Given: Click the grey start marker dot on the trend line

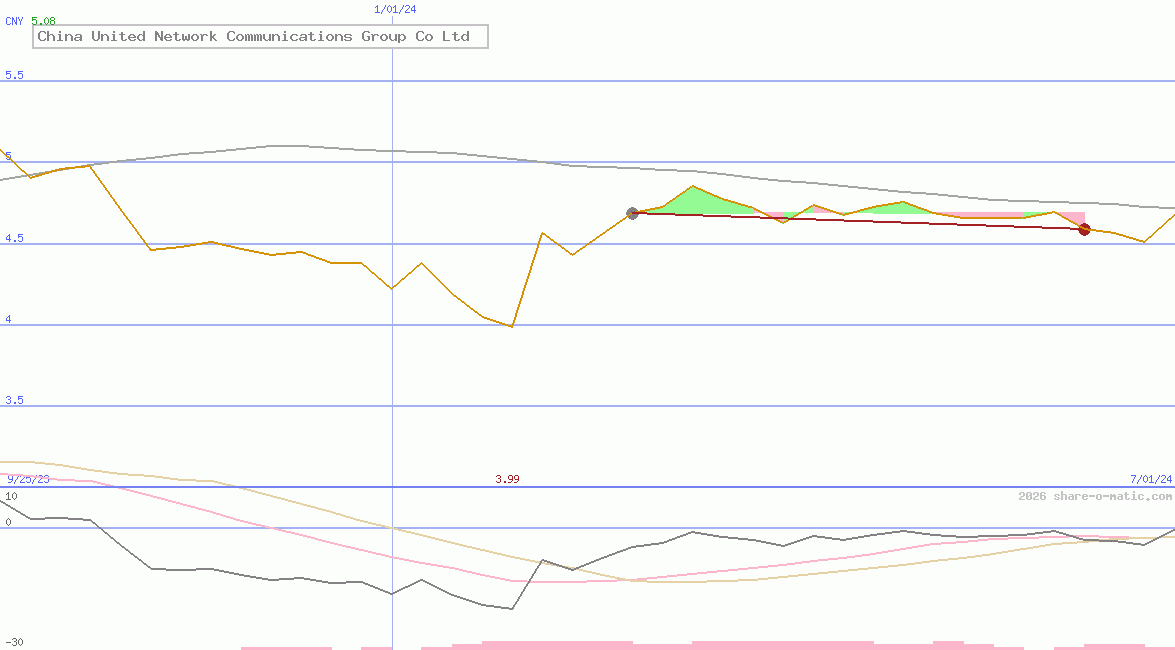Looking at the screenshot, I should coord(632,214).
